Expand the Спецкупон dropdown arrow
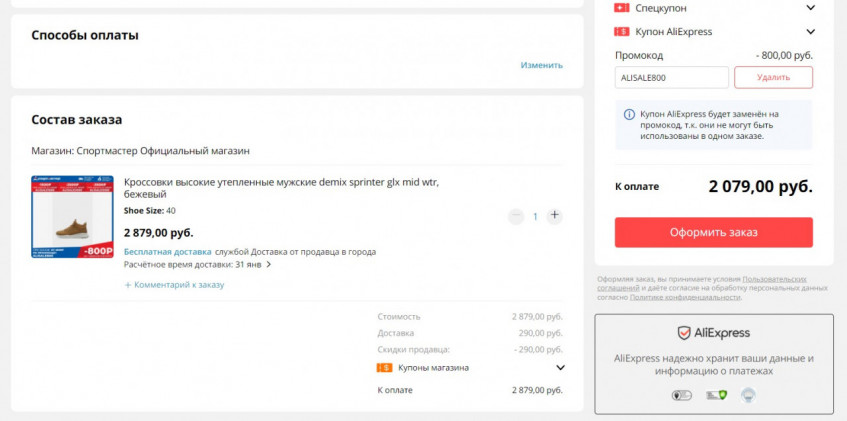Viewport: 847px width, 421px height. point(809,7)
